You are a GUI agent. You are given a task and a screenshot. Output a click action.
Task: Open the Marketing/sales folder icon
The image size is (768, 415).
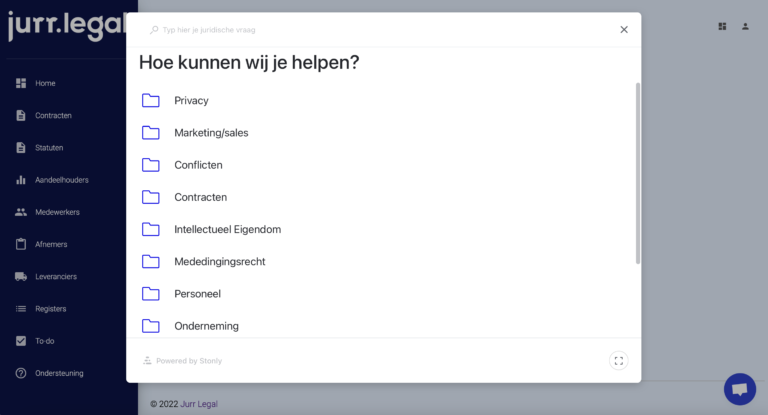(x=151, y=133)
